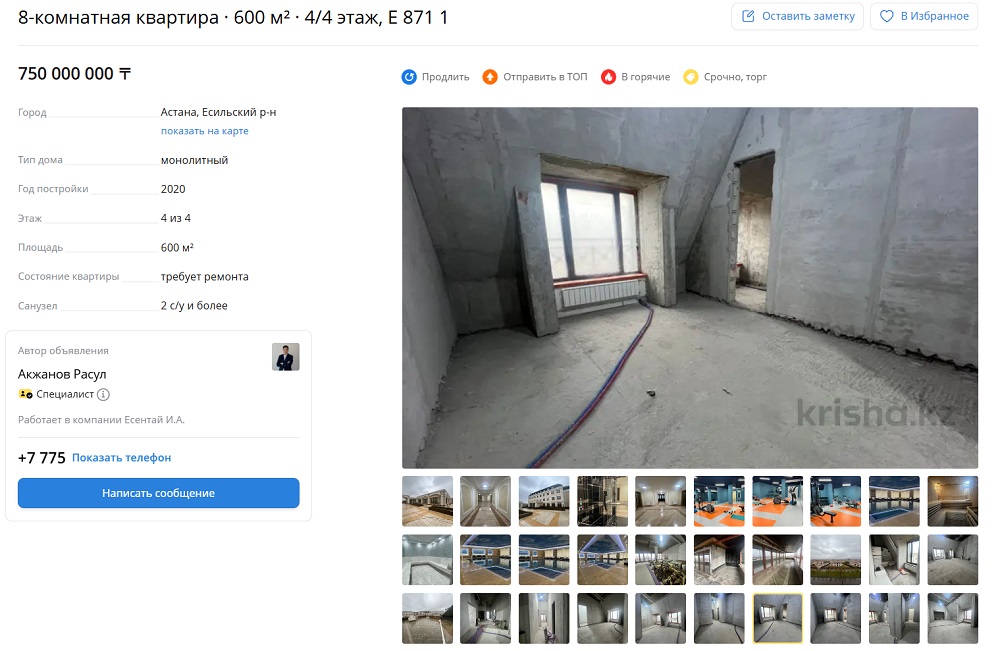Open показать на карте link
This screenshot has height=651, width=1000.
pos(205,131)
